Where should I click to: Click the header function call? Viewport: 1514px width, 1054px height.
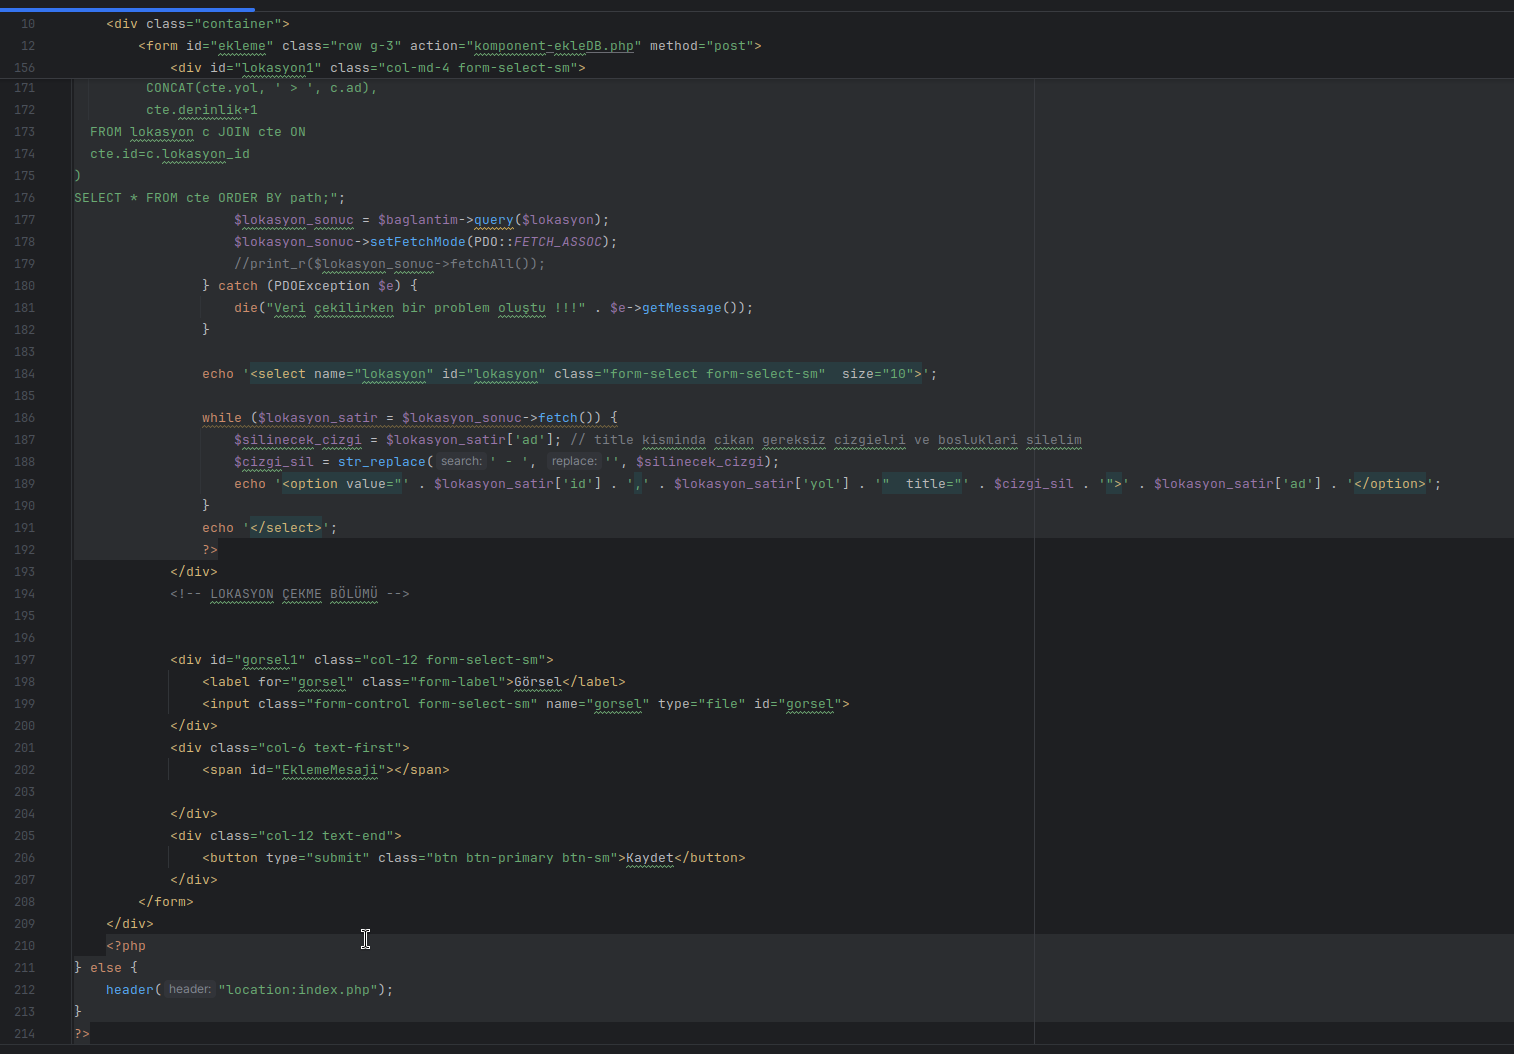click(130, 990)
